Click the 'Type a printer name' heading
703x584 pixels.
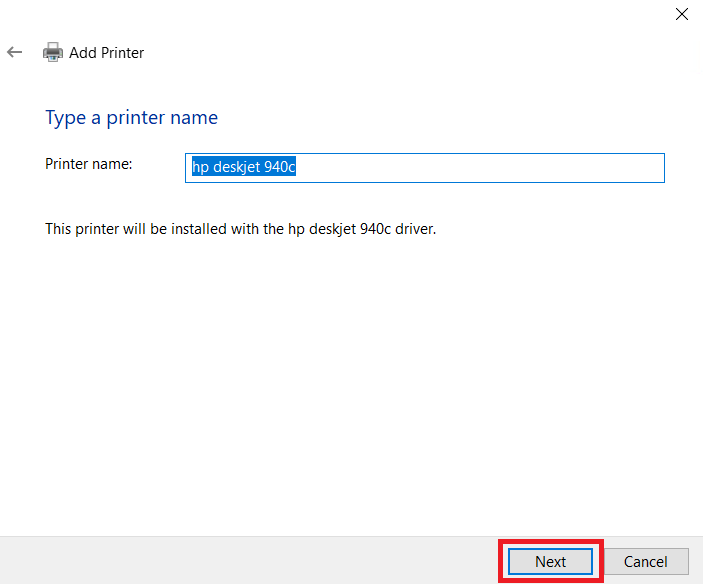pos(131,118)
